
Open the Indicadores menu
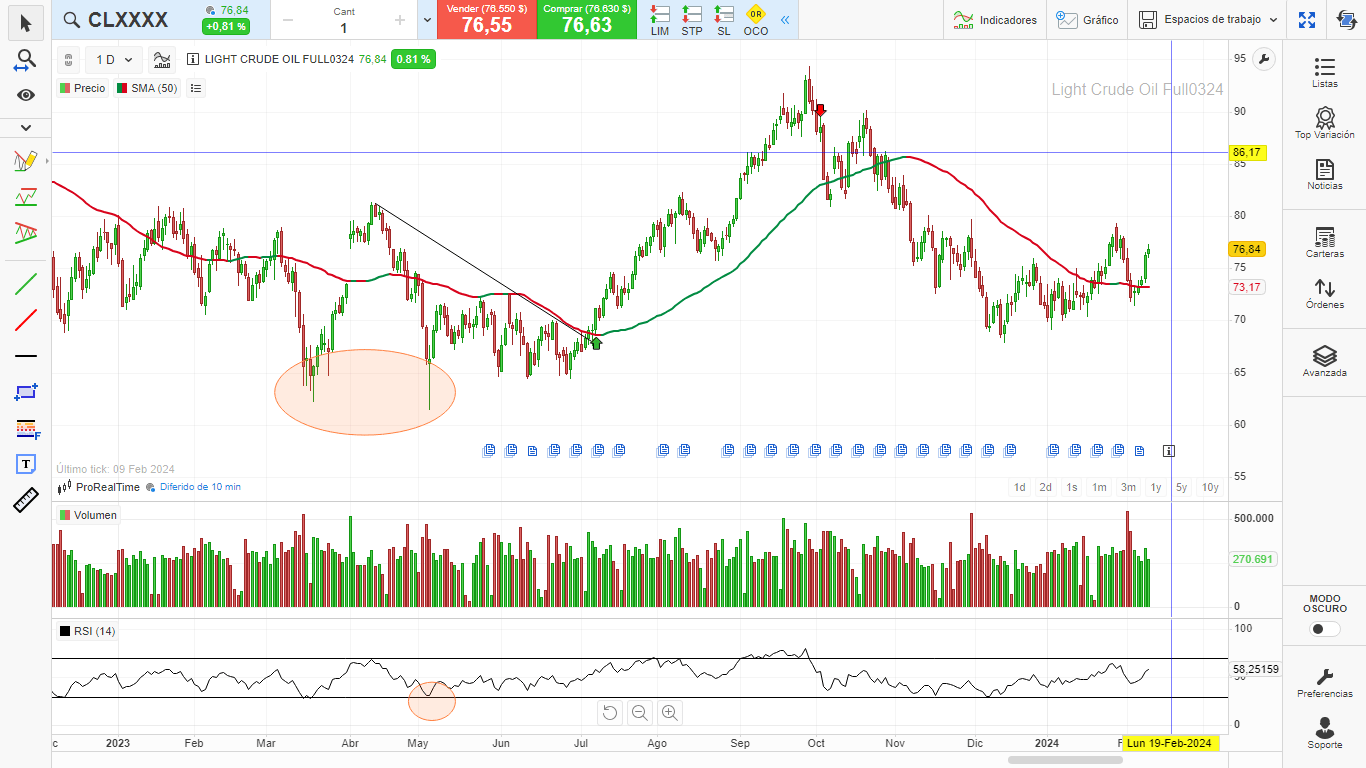[x=994, y=20]
